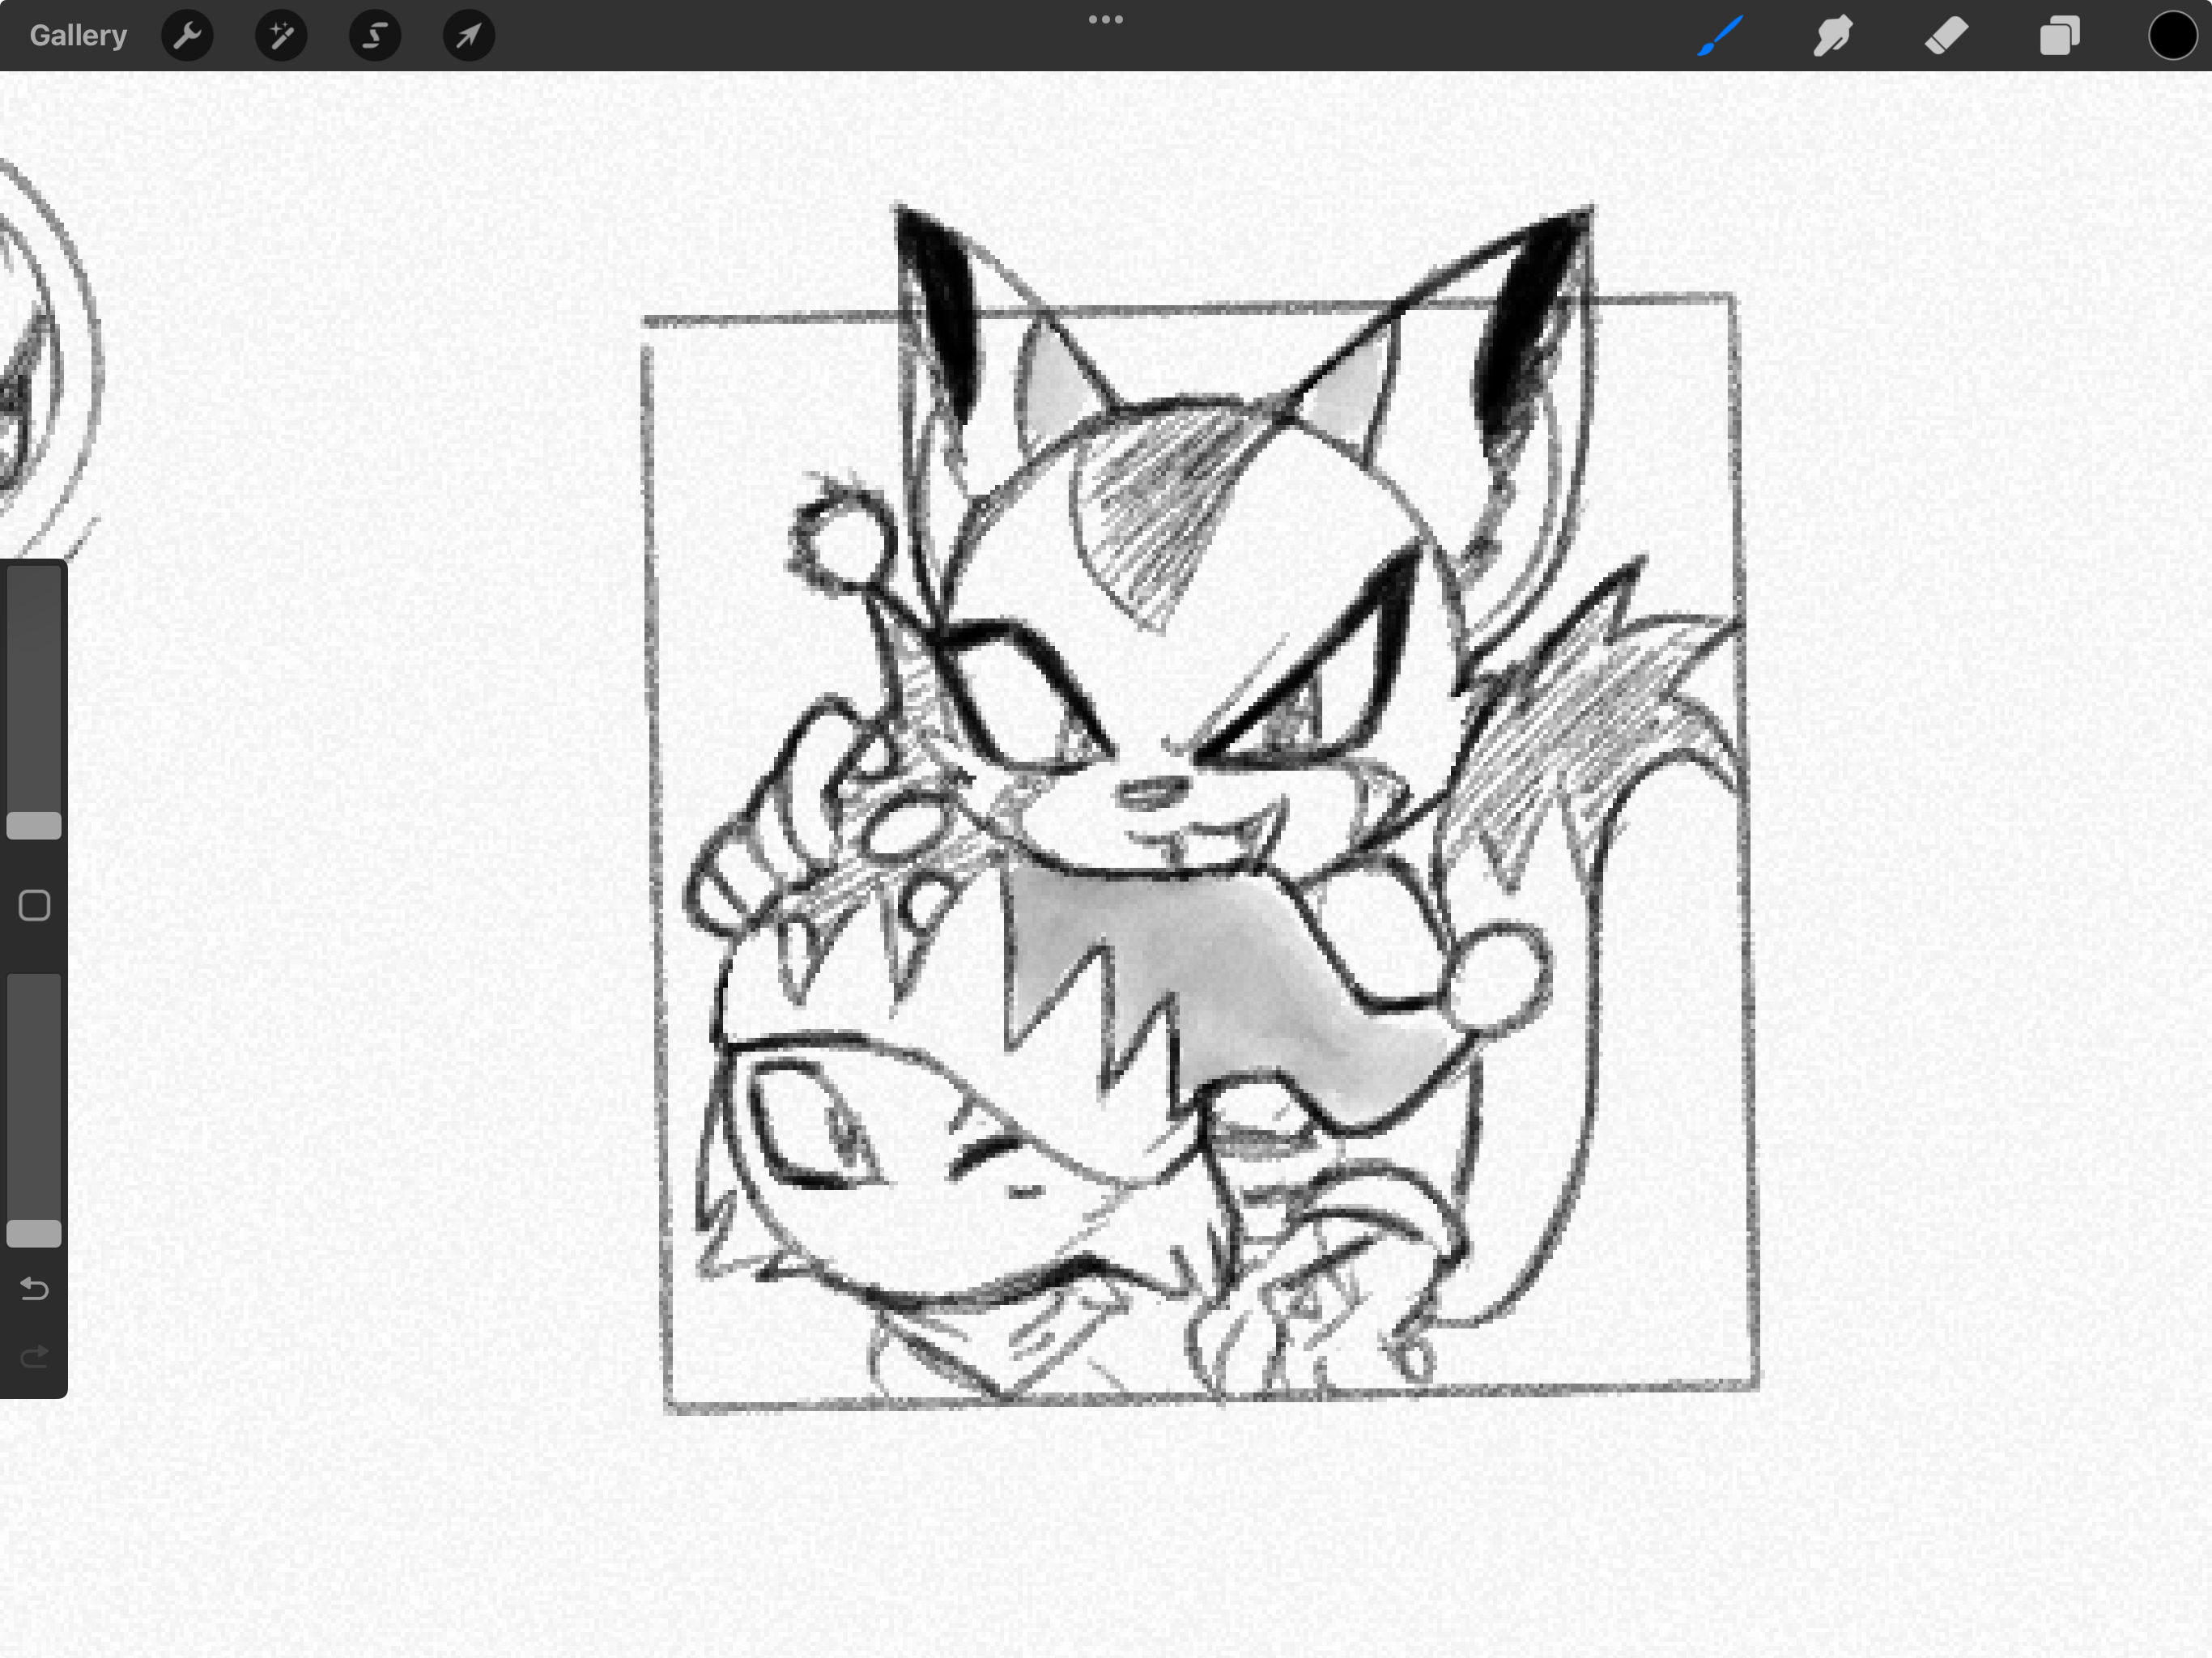Tap the dimmed redo arrow
The image size is (2212, 1658).
[x=34, y=1357]
